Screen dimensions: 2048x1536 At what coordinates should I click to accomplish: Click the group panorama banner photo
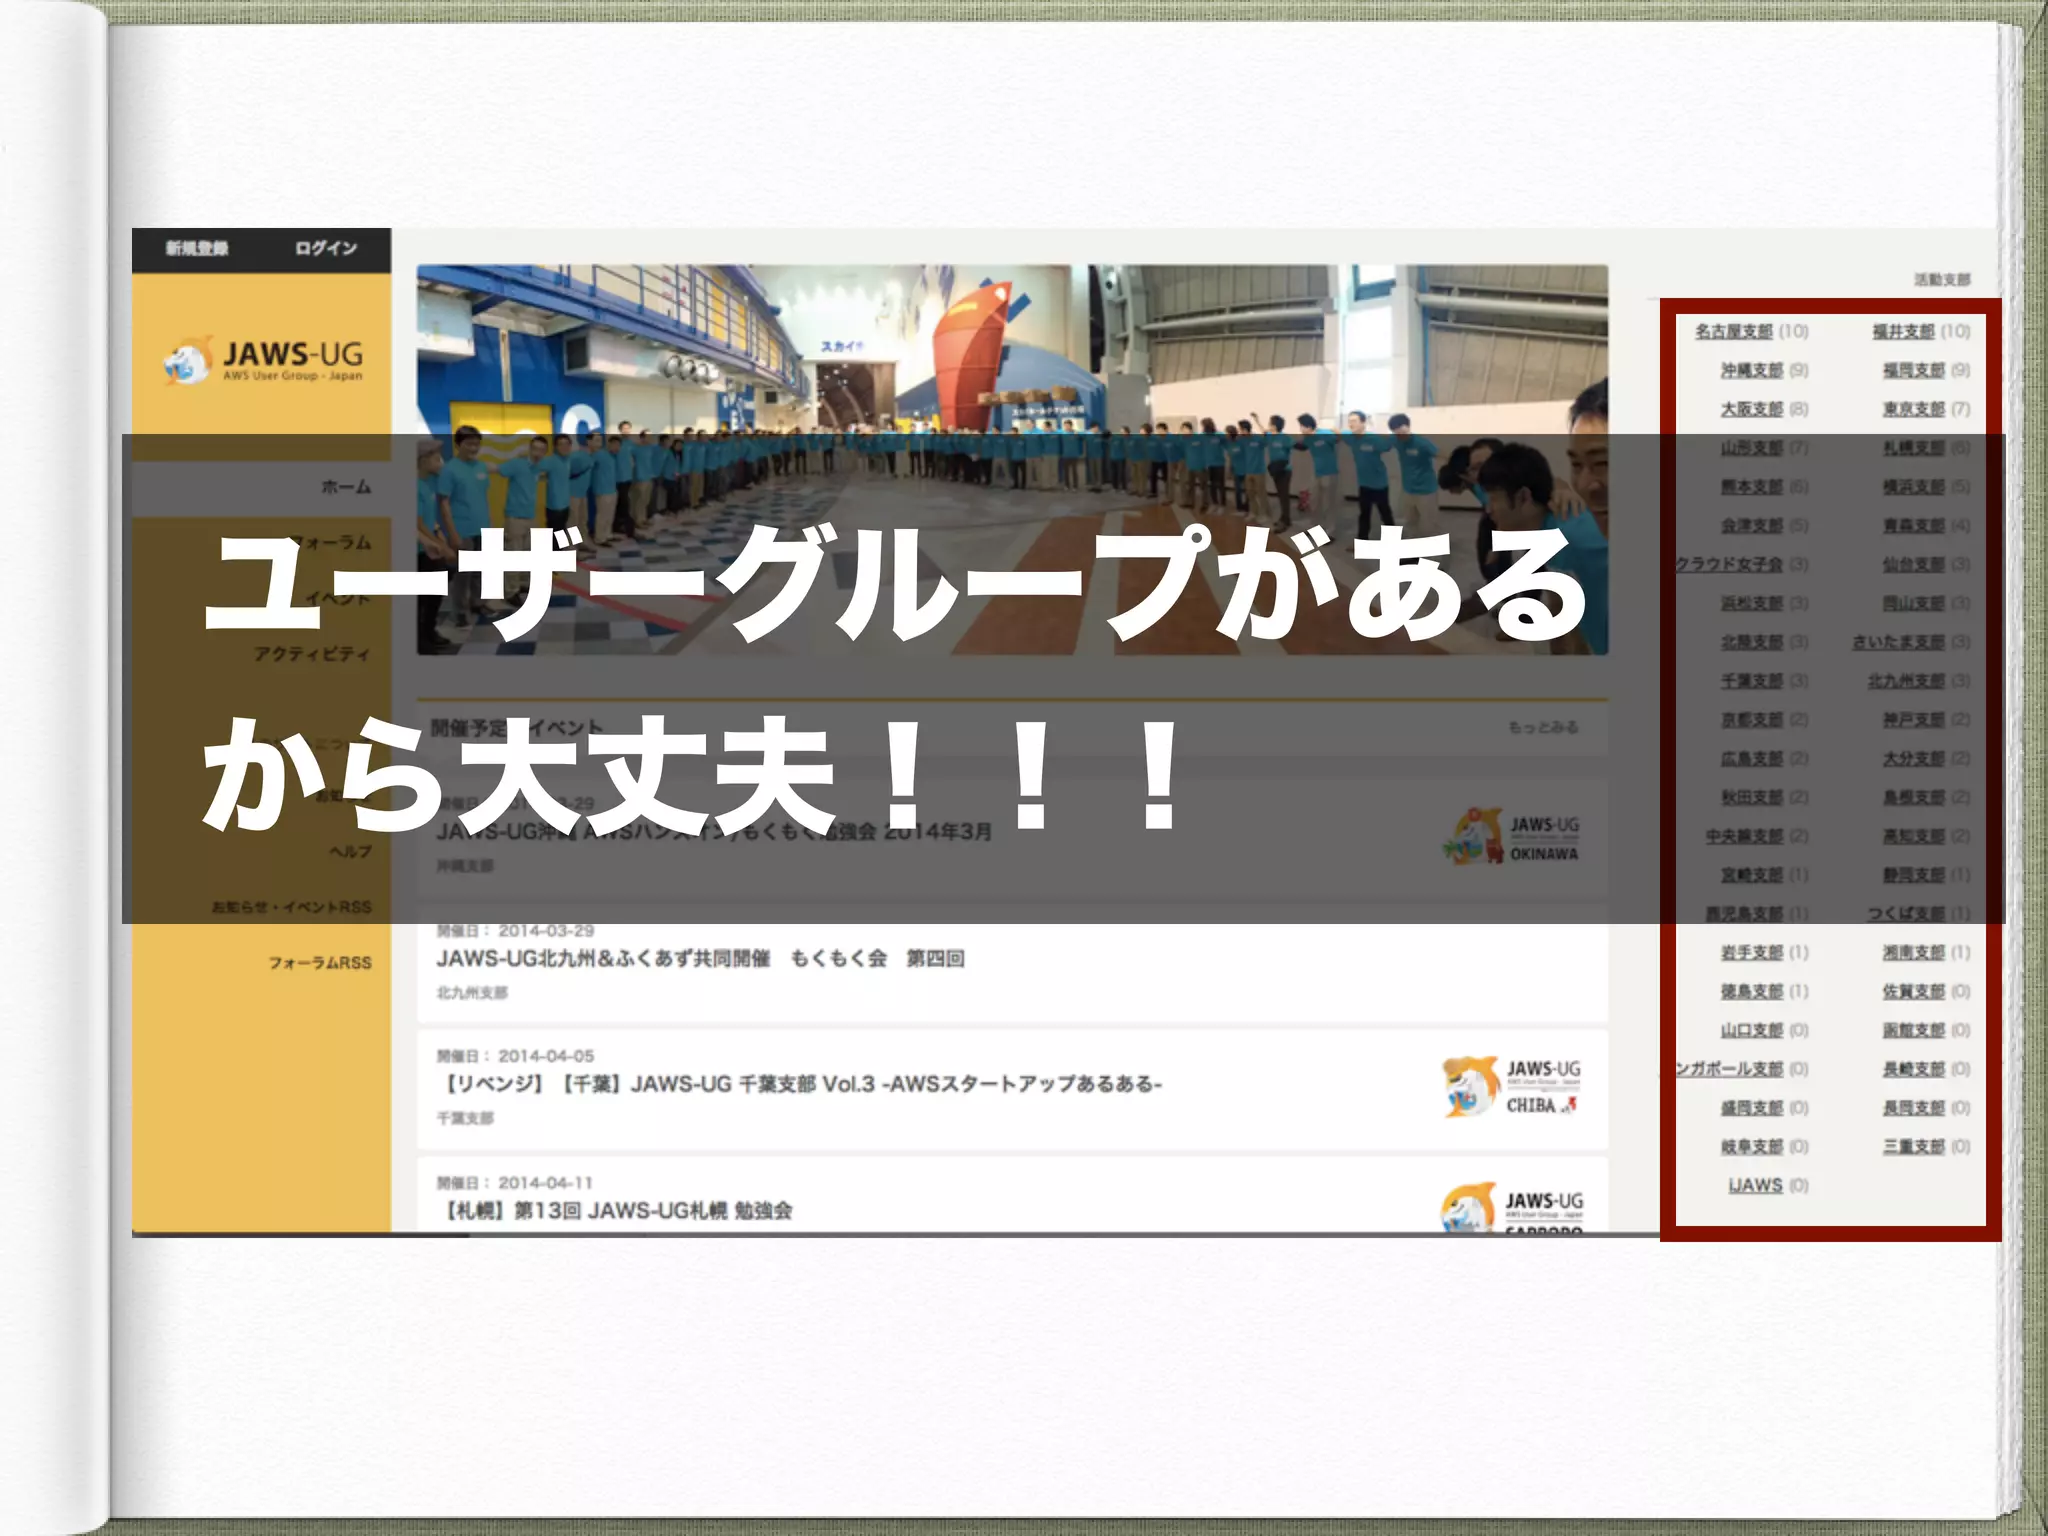[x=1012, y=459]
